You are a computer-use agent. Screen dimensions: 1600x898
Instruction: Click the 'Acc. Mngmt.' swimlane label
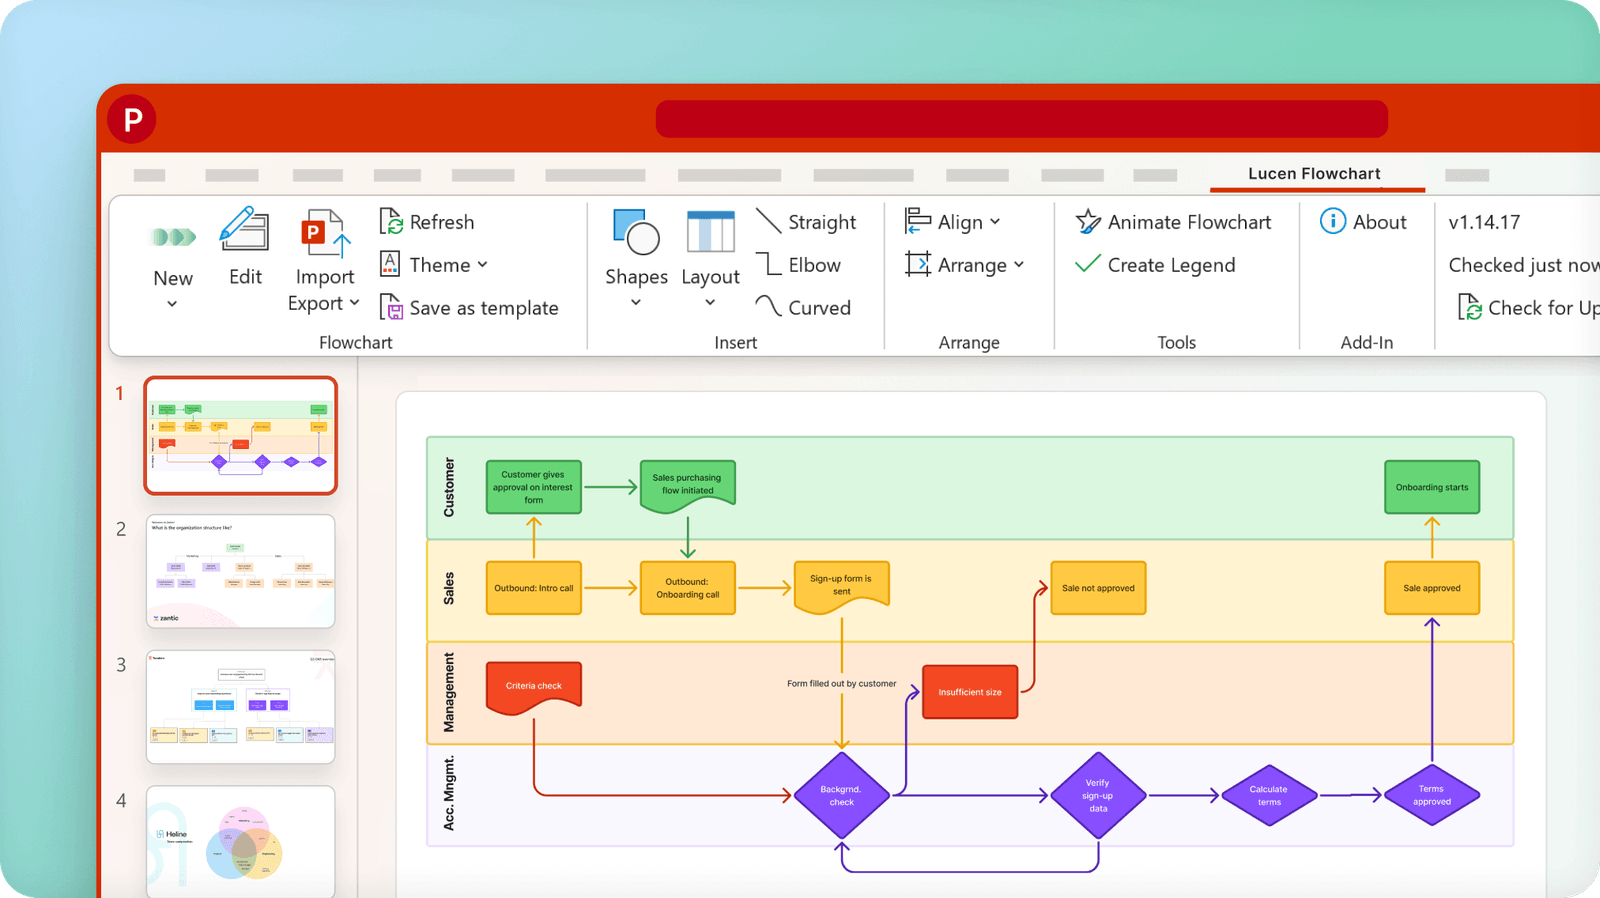tap(449, 793)
